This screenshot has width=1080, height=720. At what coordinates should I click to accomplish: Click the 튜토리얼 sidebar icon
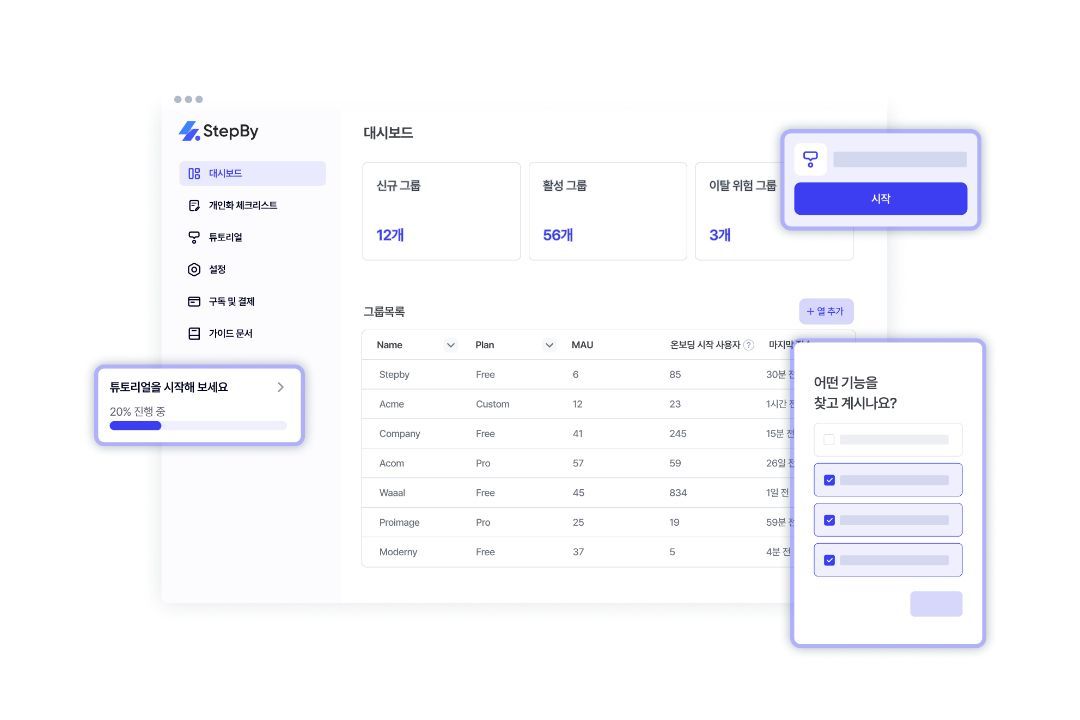194,237
